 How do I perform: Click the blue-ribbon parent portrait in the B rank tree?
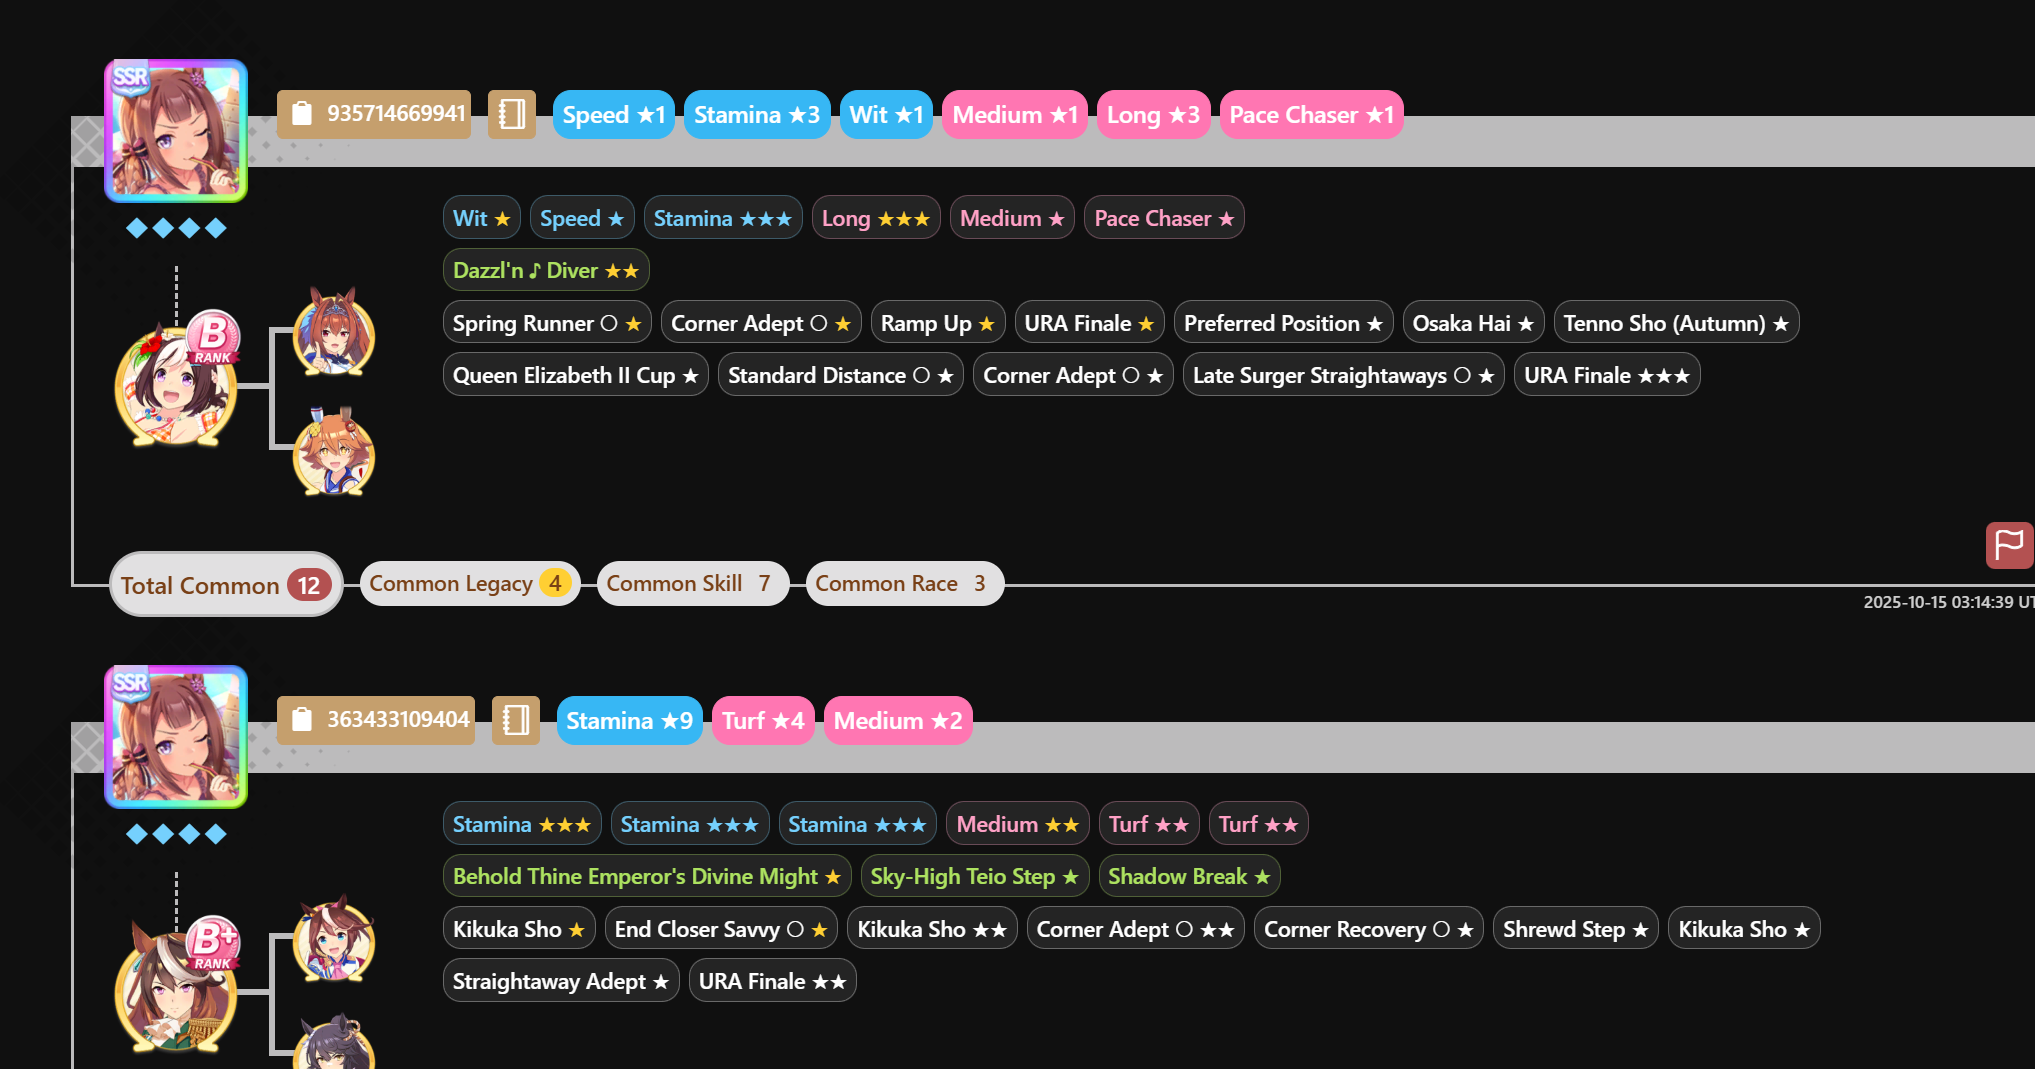click(334, 333)
